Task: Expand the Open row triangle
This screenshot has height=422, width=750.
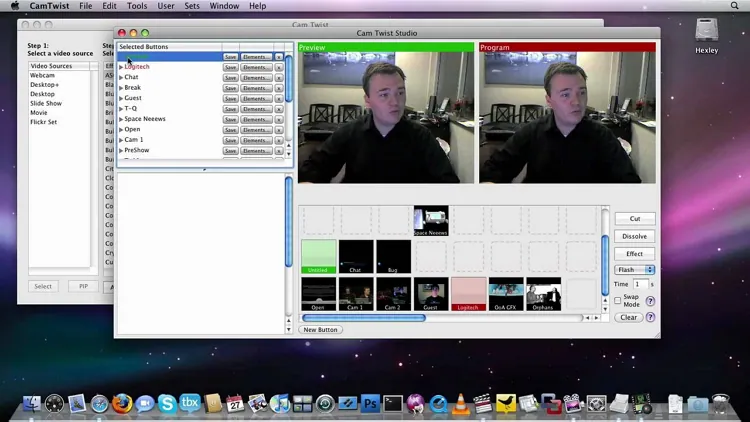Action: click(121, 130)
